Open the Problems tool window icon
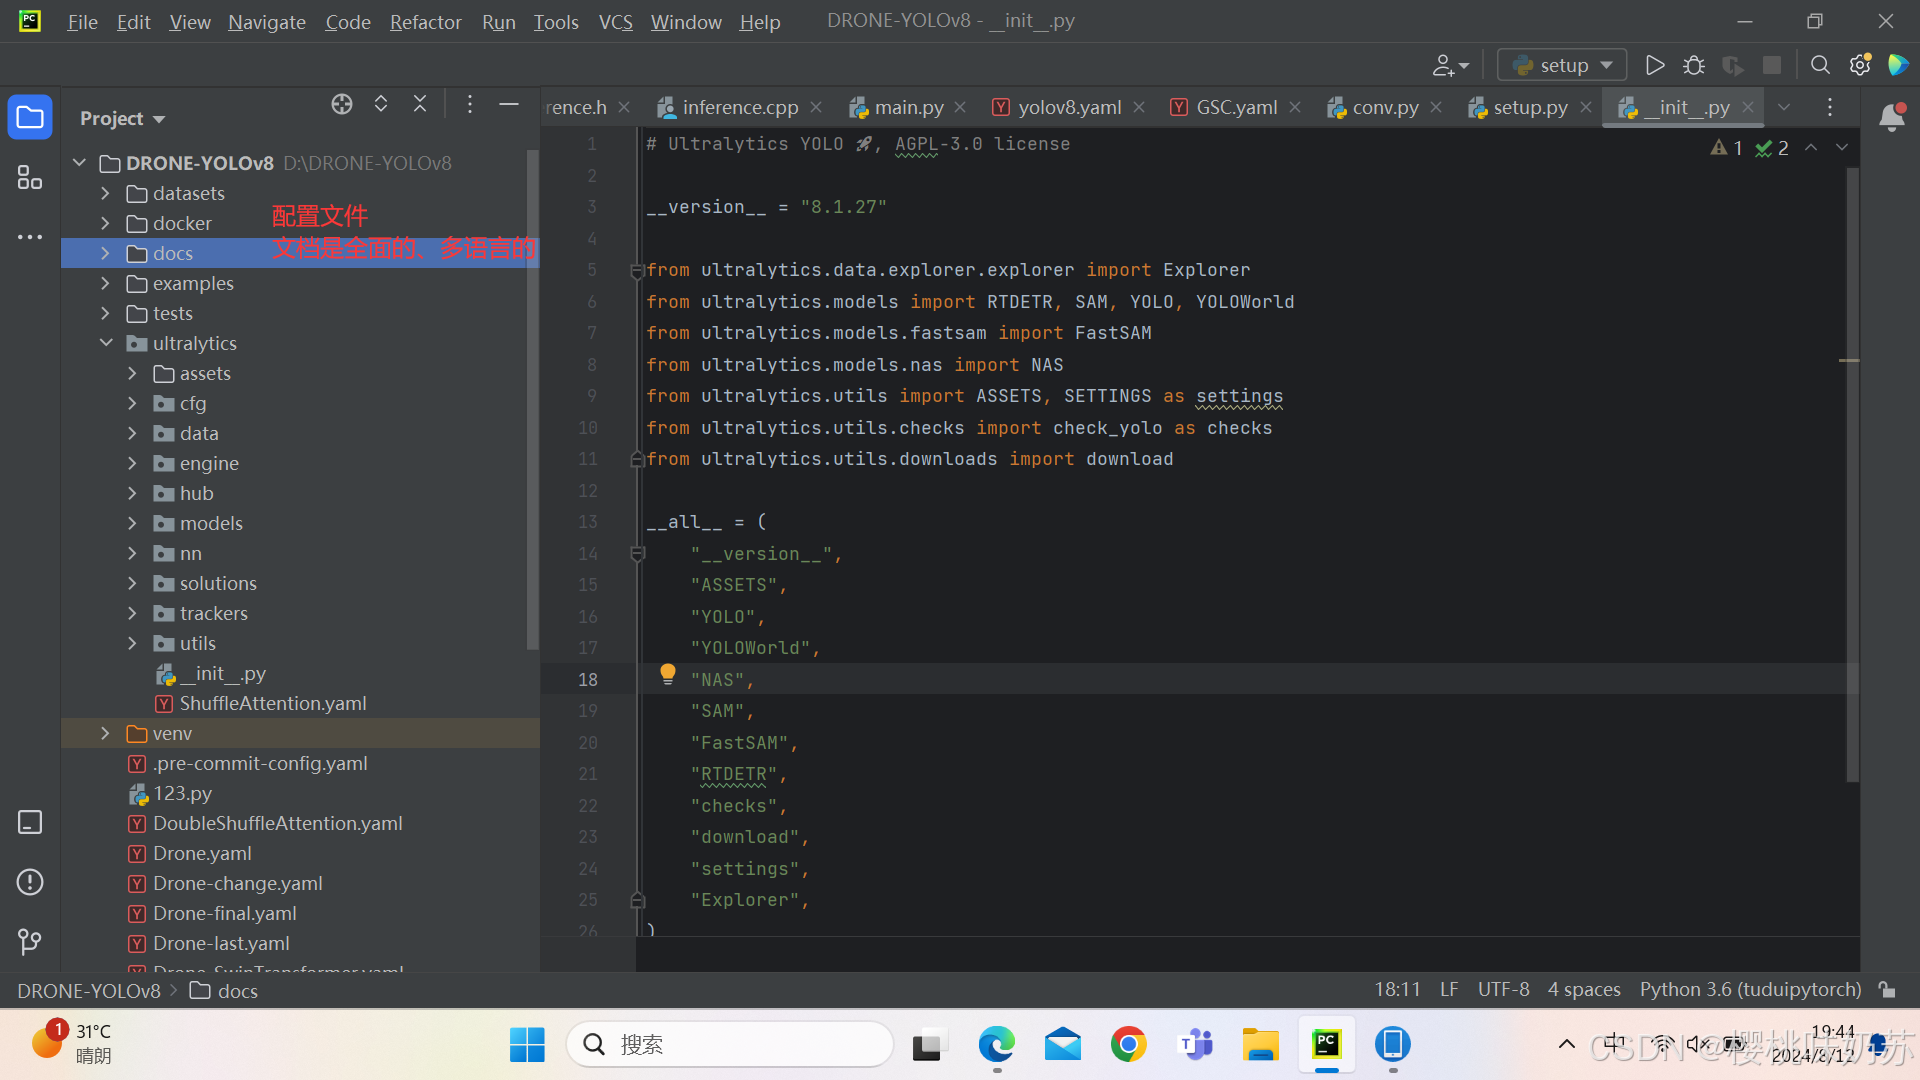The width and height of the screenshot is (1920, 1080). (30, 882)
